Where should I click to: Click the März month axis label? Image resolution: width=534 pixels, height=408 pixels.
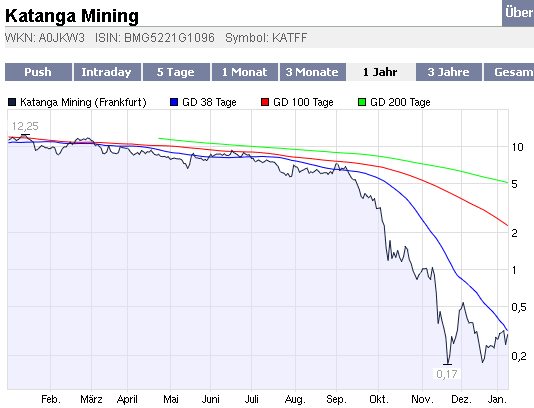pos(92,399)
